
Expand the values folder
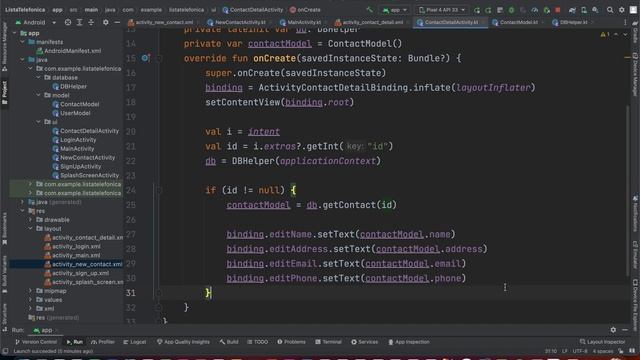click(31, 300)
